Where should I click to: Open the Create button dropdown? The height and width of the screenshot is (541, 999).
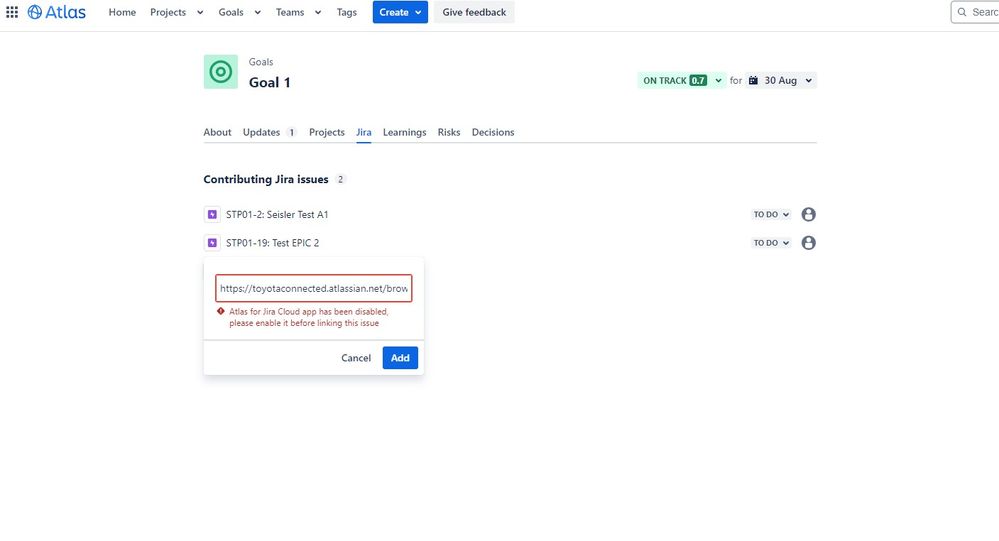(x=400, y=12)
